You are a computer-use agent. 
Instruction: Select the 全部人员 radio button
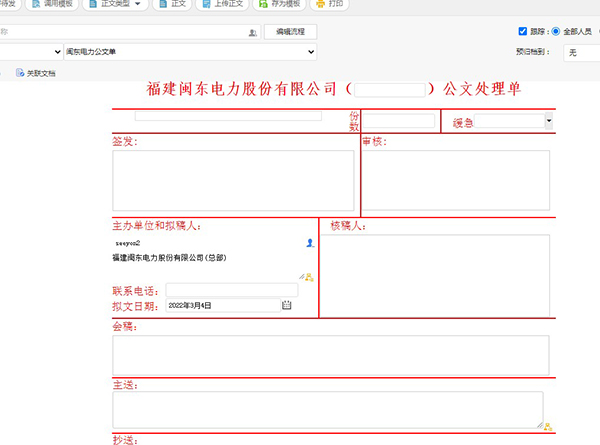coord(556,31)
